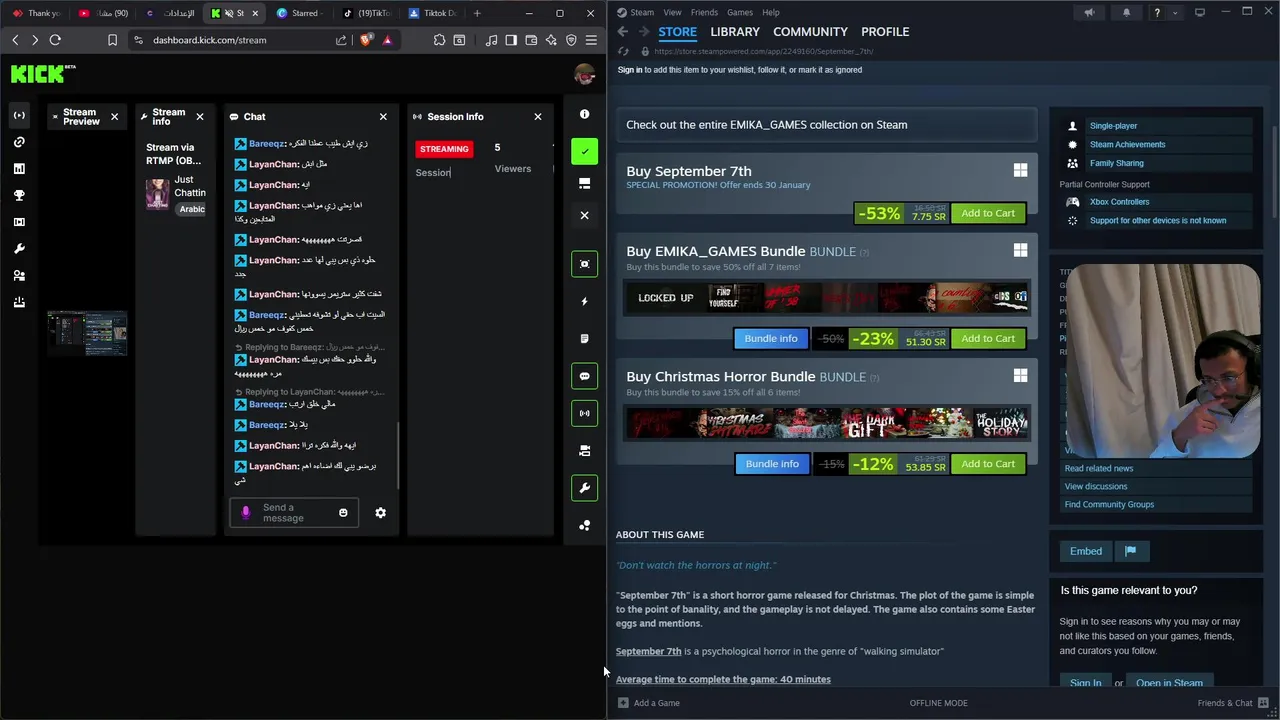The image size is (1280, 720).
Task: Close the Stream Preview panel
Action: point(114,117)
